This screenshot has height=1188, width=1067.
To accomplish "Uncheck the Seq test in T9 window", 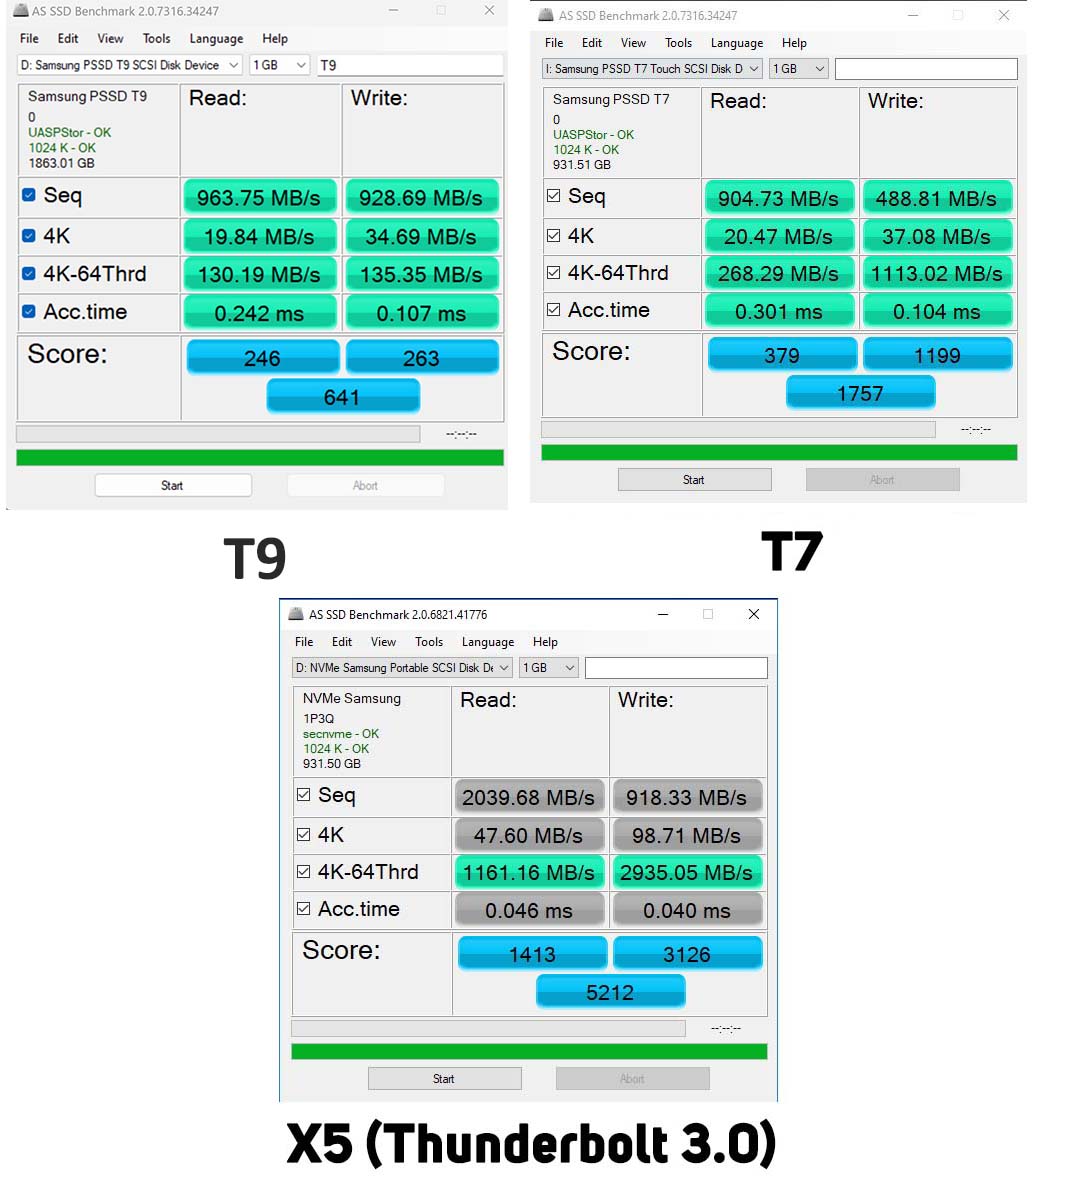I will 29,195.
